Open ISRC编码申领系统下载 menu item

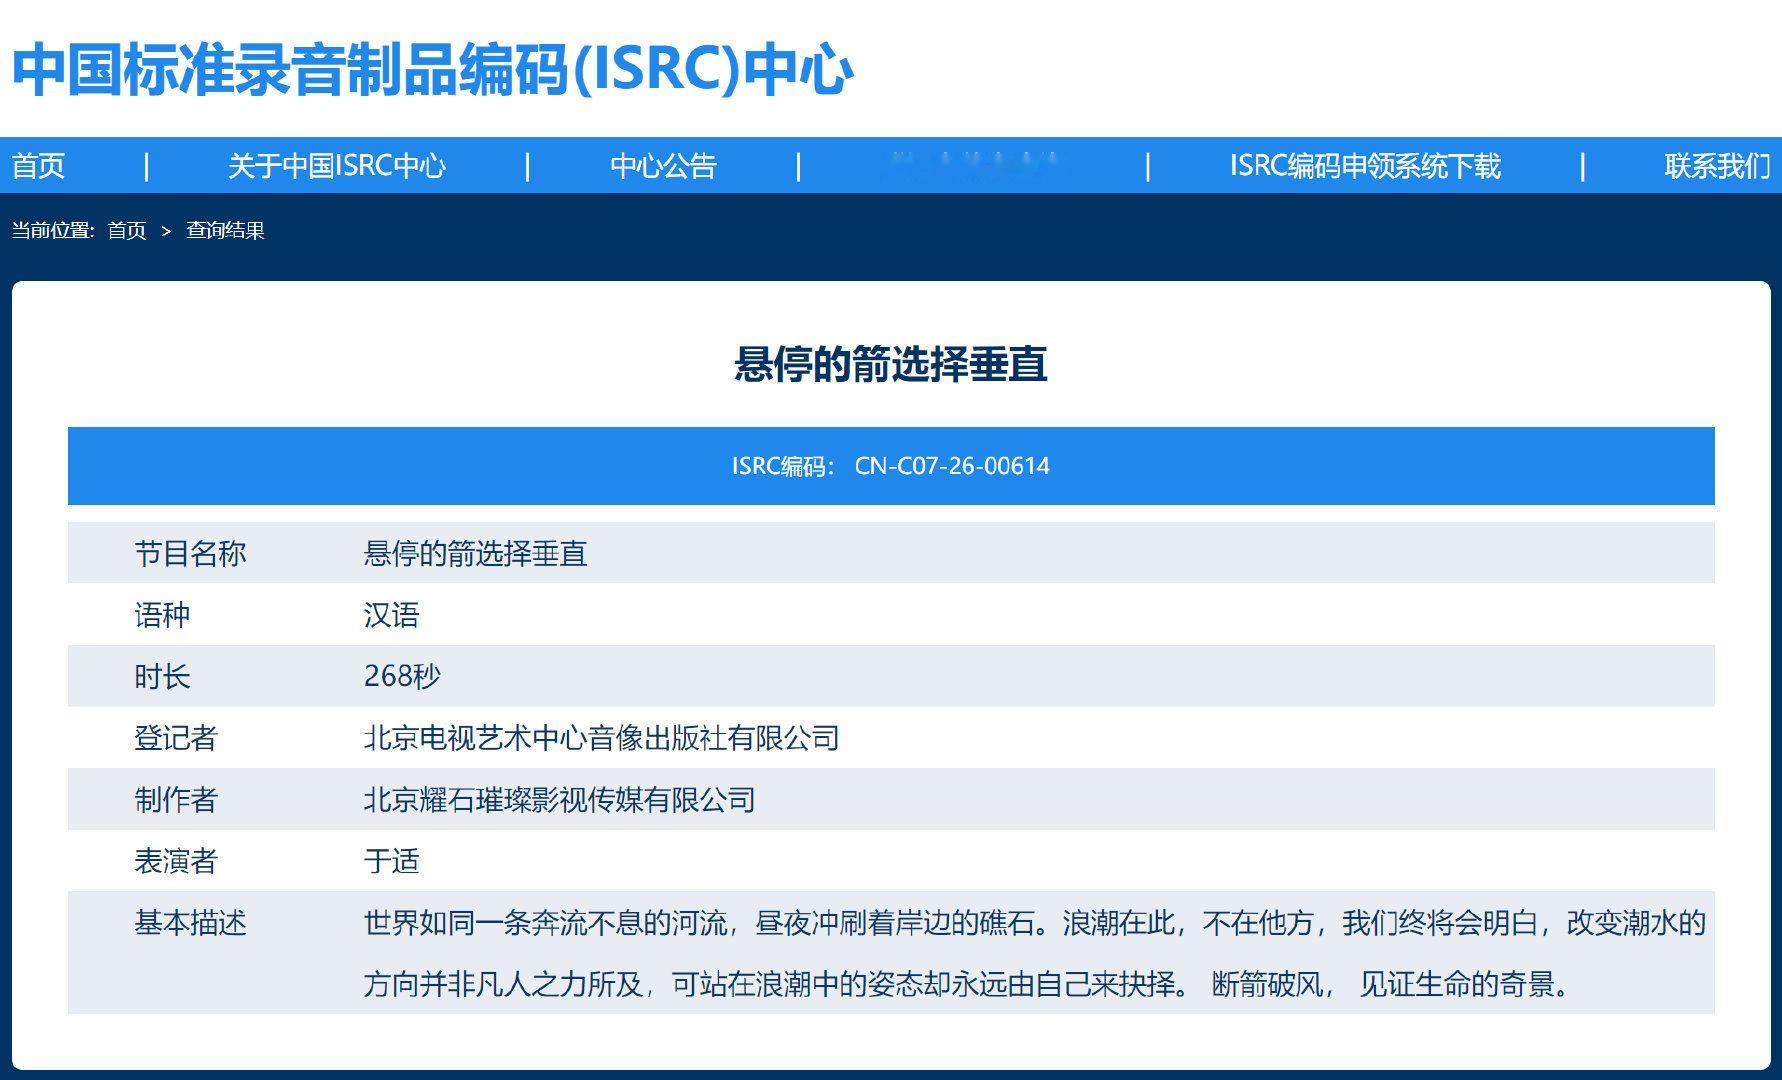coord(1365,166)
